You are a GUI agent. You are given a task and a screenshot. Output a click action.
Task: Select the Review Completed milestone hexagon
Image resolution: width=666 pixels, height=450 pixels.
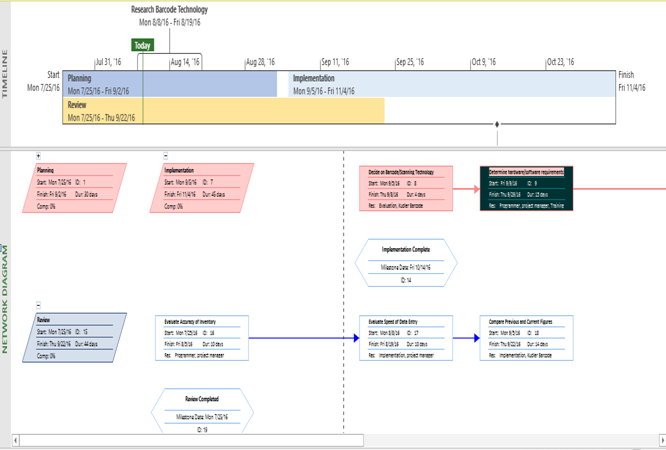point(202,410)
